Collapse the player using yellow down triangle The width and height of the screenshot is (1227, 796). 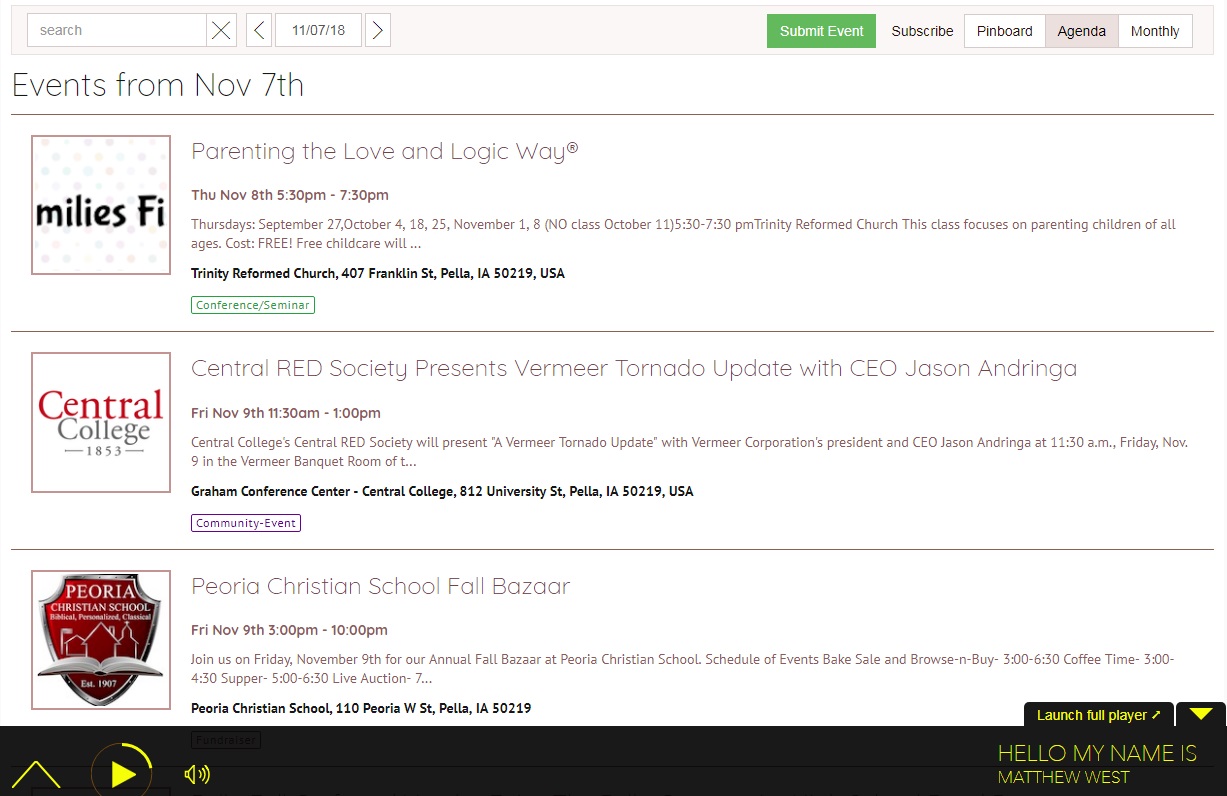click(1201, 714)
